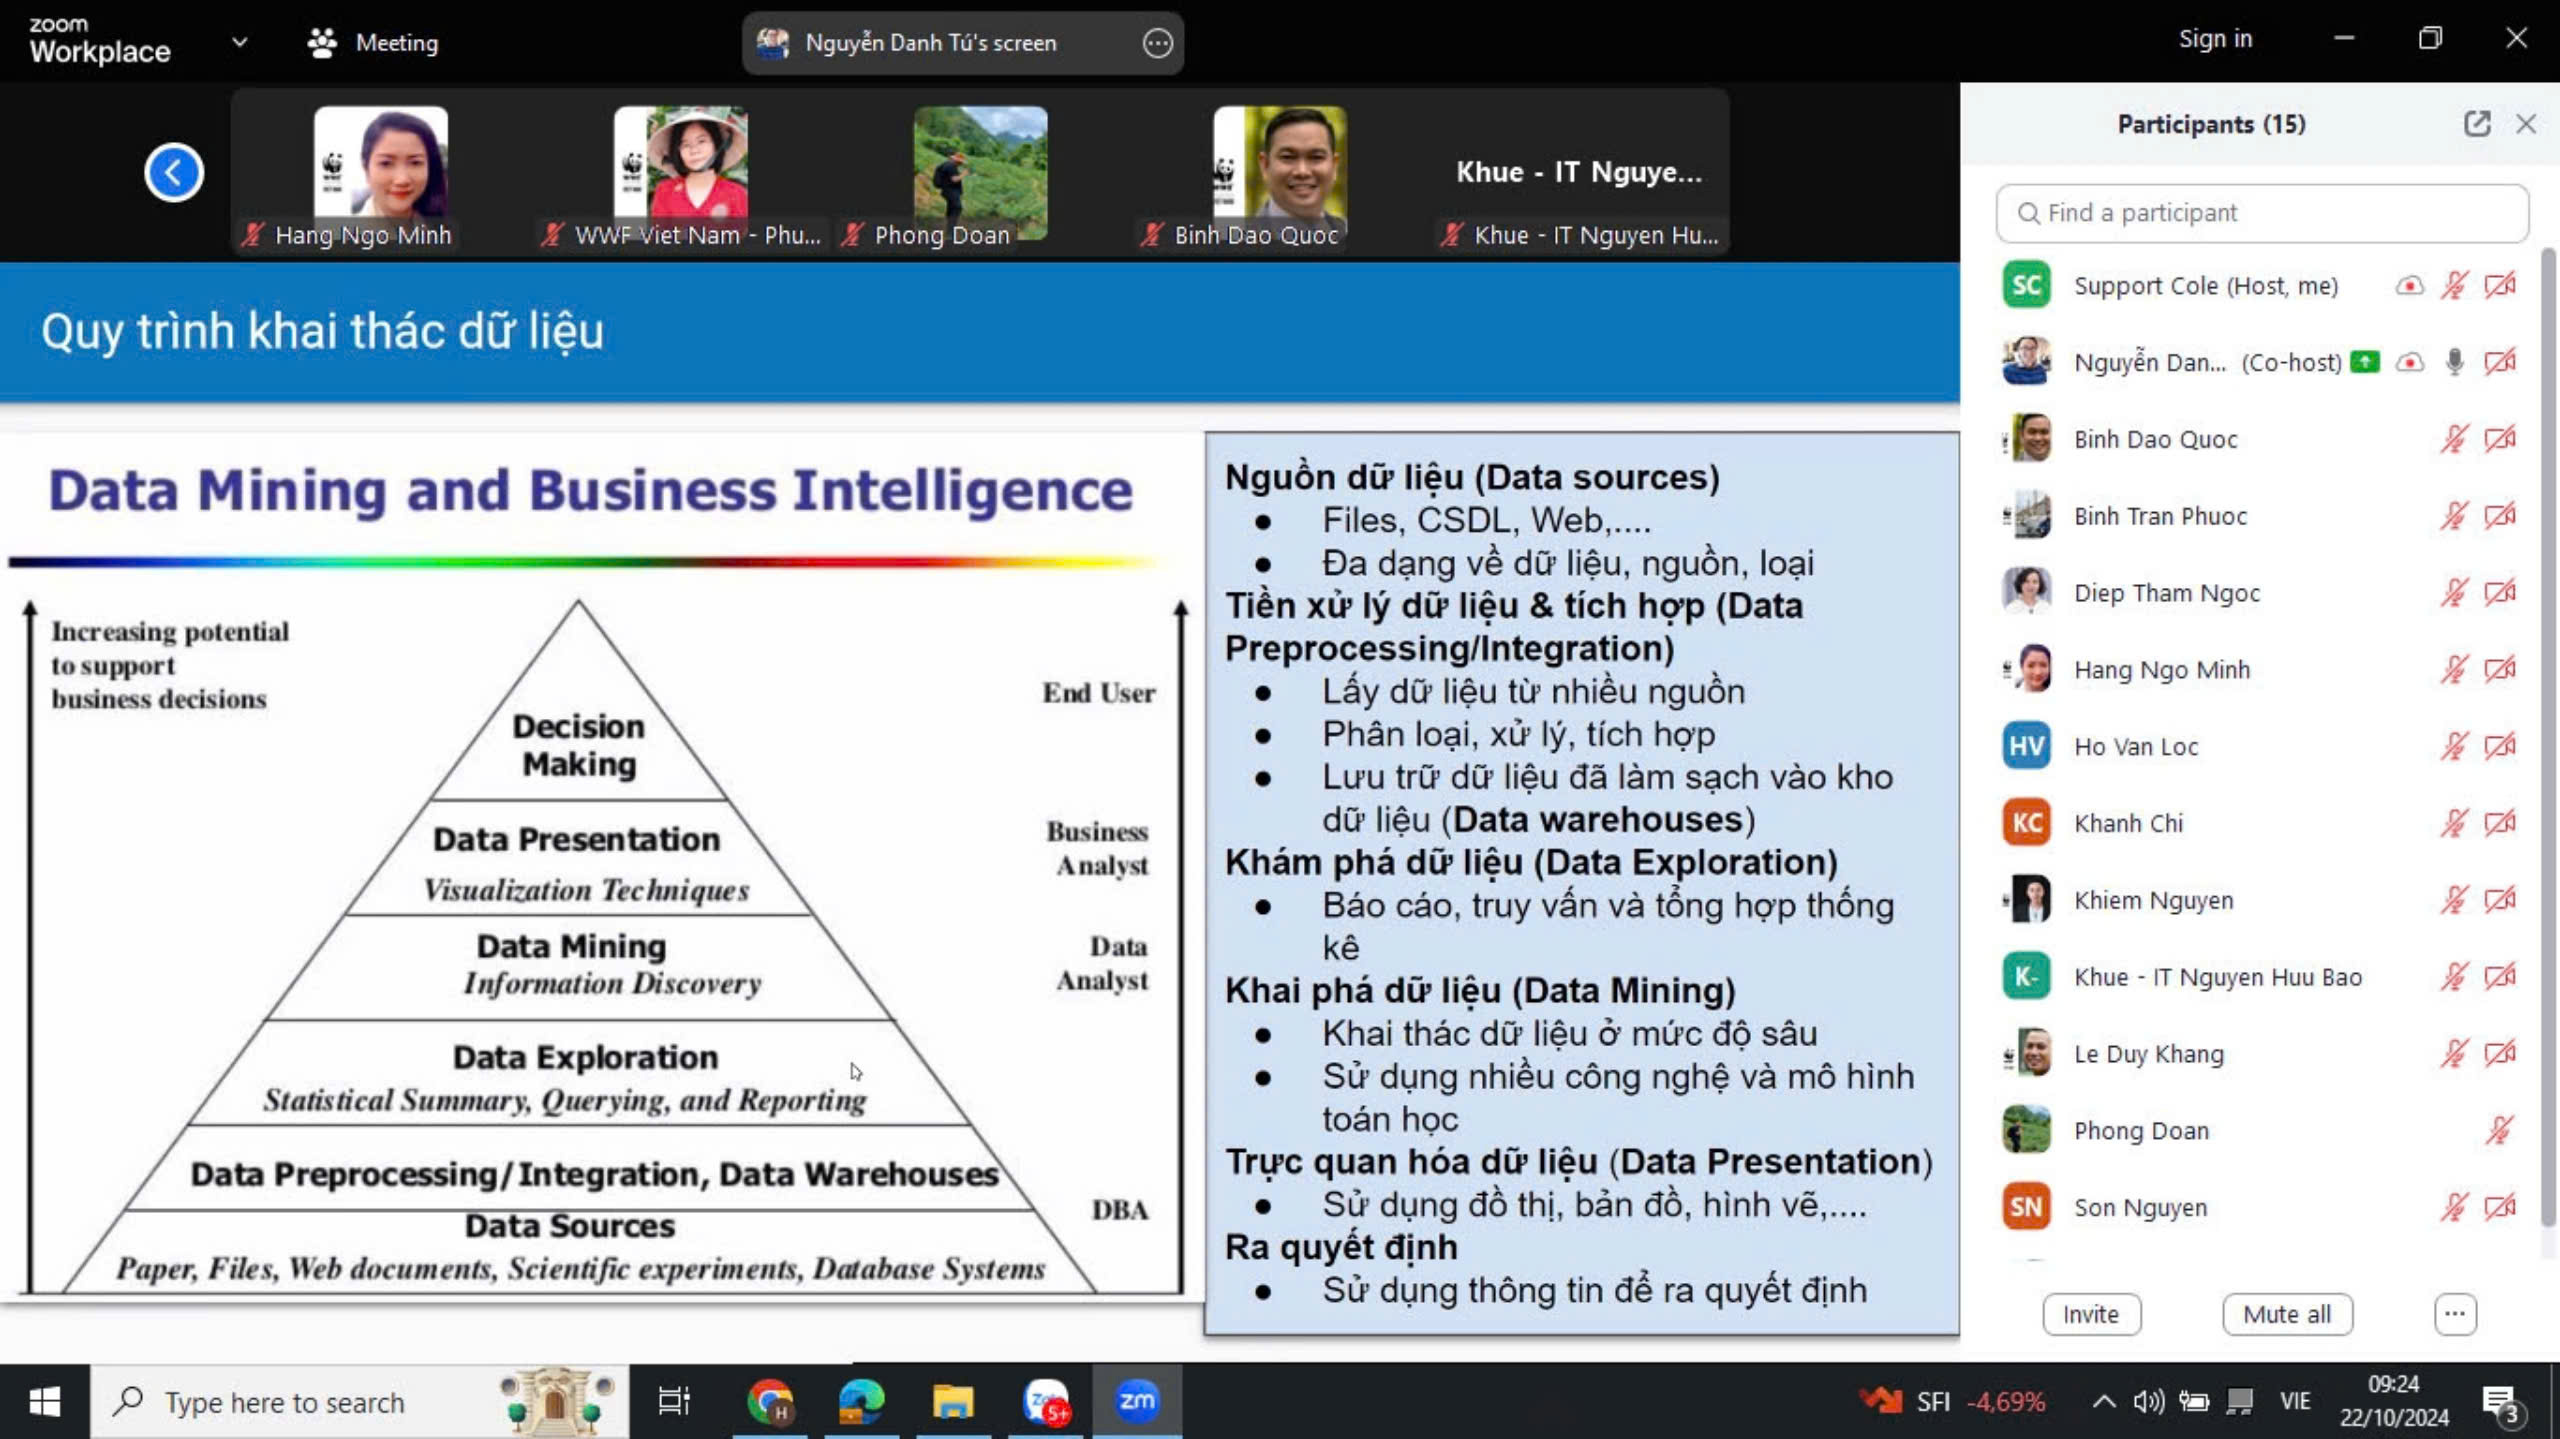
Task: Click Le Duy Khang muted microphone icon
Action: (x=2454, y=1054)
